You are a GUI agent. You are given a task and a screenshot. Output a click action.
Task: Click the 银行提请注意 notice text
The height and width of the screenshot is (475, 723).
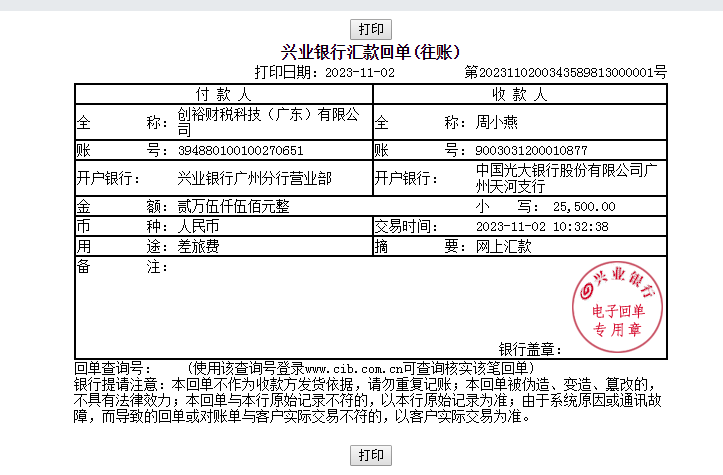coord(367,400)
